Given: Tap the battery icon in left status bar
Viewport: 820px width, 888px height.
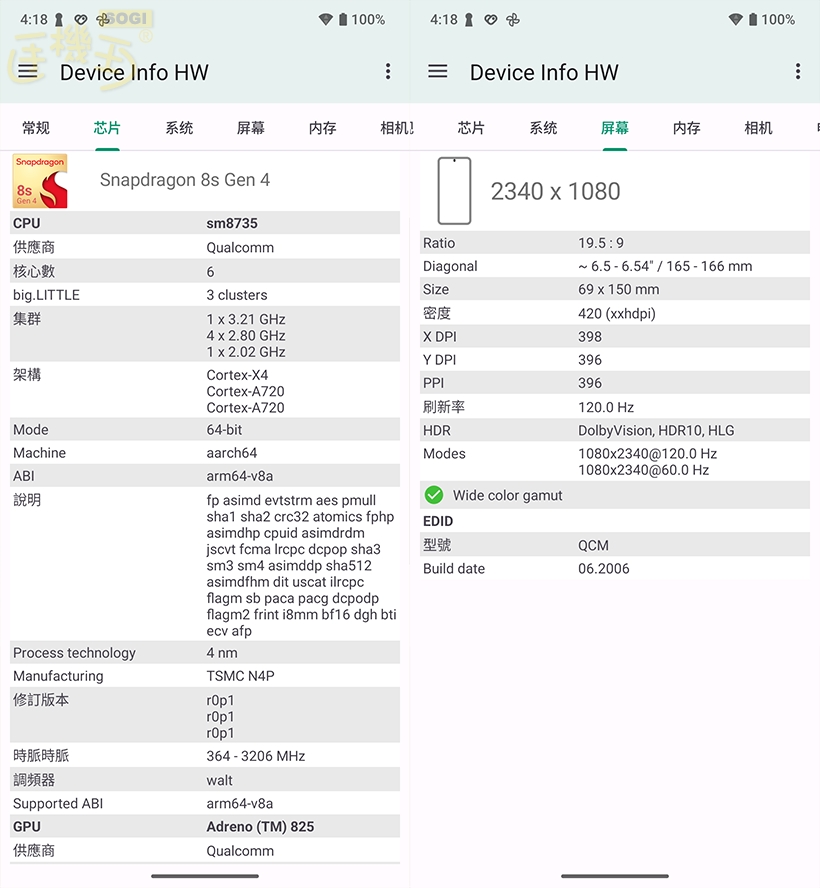Looking at the screenshot, I should [x=343, y=20].
